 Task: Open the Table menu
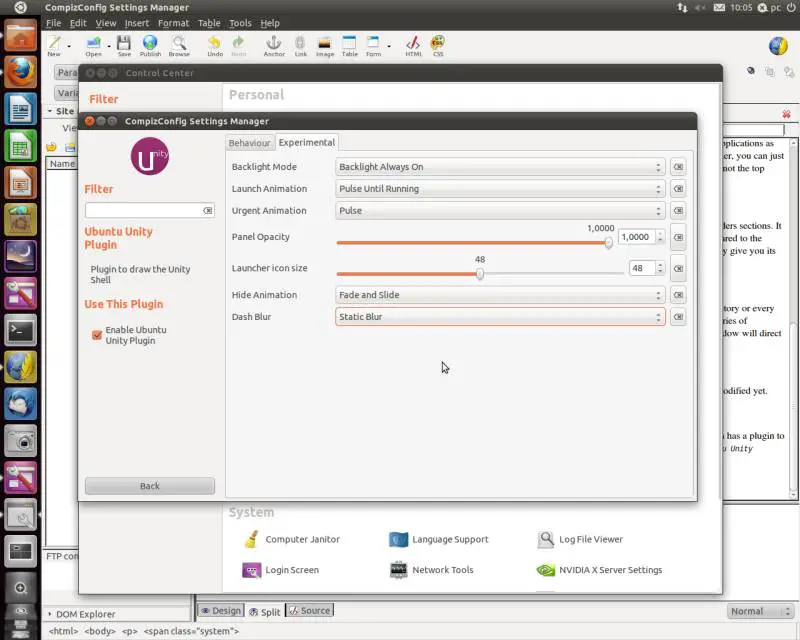click(209, 23)
